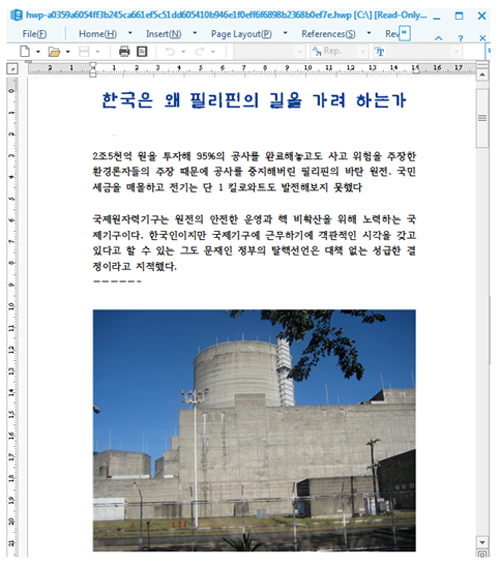Click the Rep. style icon

[317, 52]
